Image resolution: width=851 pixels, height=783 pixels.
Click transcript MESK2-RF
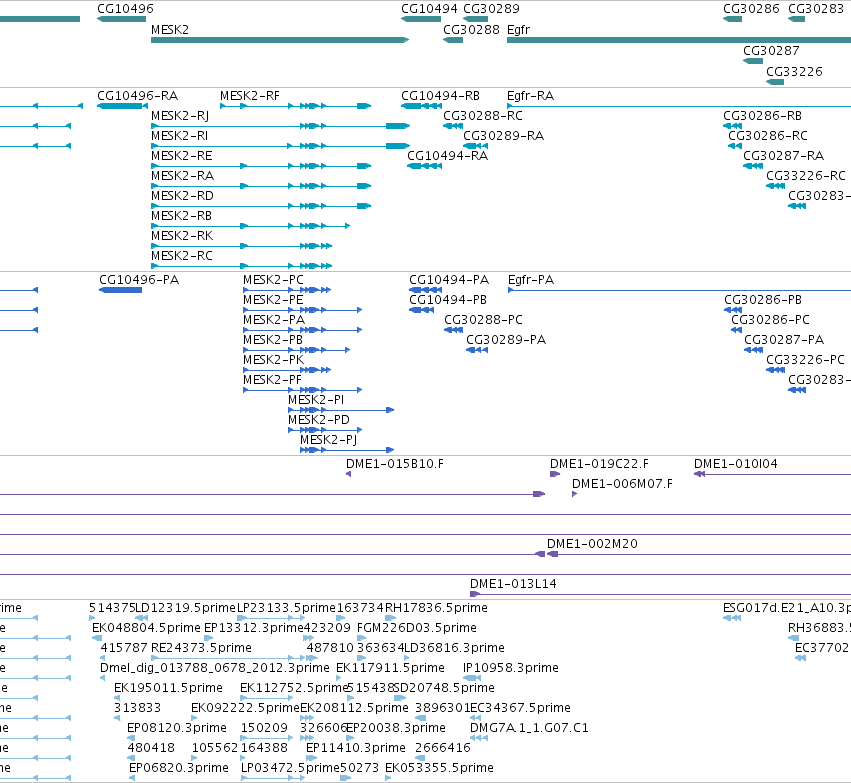coord(250,96)
